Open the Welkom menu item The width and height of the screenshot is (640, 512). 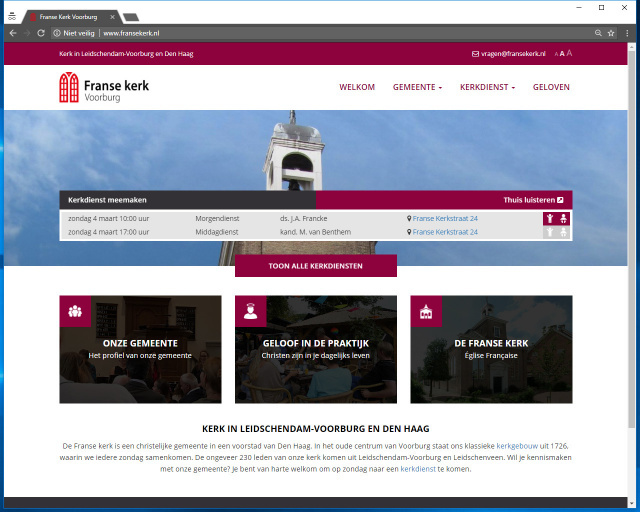point(357,87)
